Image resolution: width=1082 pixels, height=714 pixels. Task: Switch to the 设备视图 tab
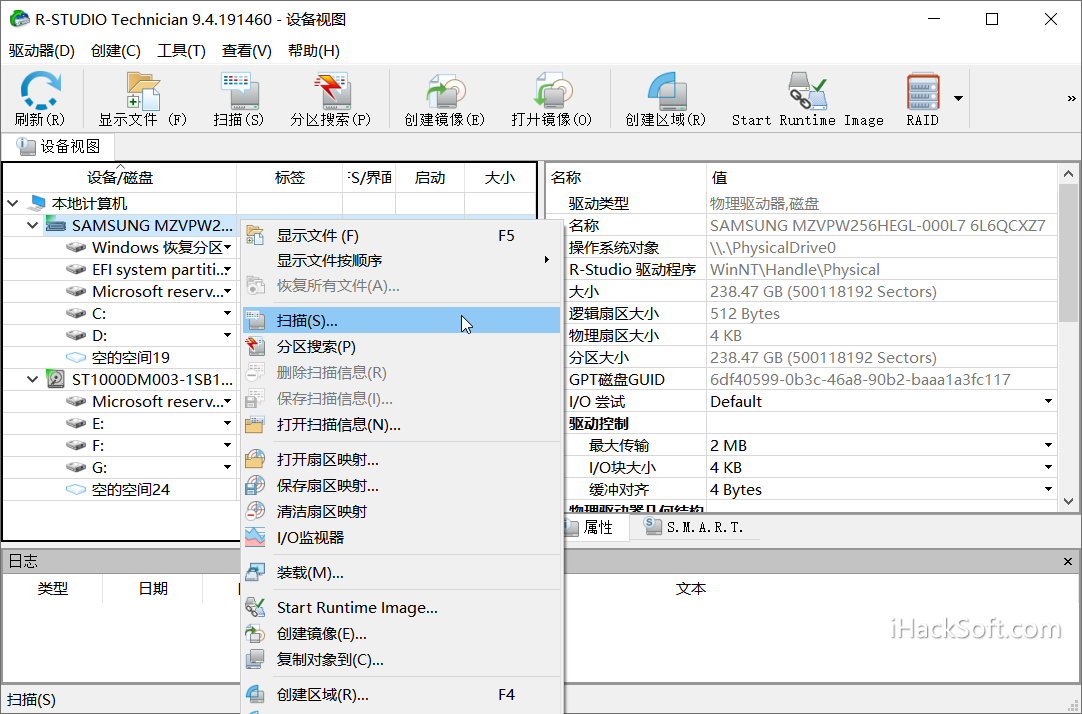(59, 146)
